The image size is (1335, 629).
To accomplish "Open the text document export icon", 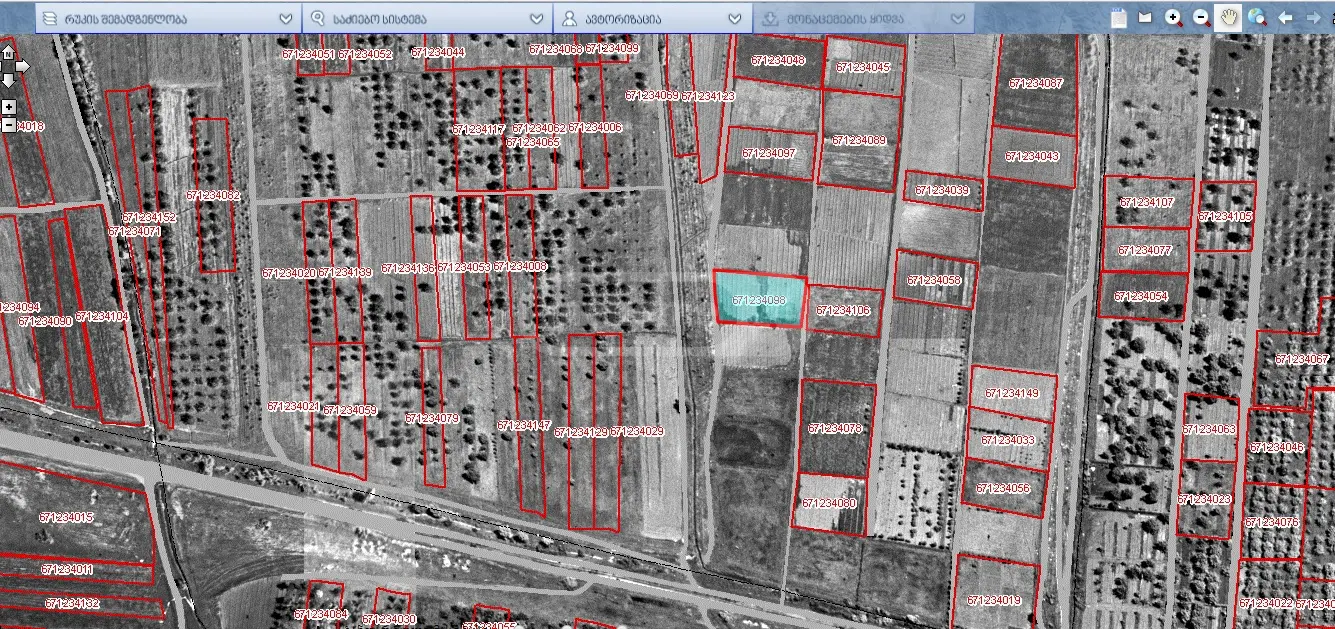I will click(x=1119, y=17).
